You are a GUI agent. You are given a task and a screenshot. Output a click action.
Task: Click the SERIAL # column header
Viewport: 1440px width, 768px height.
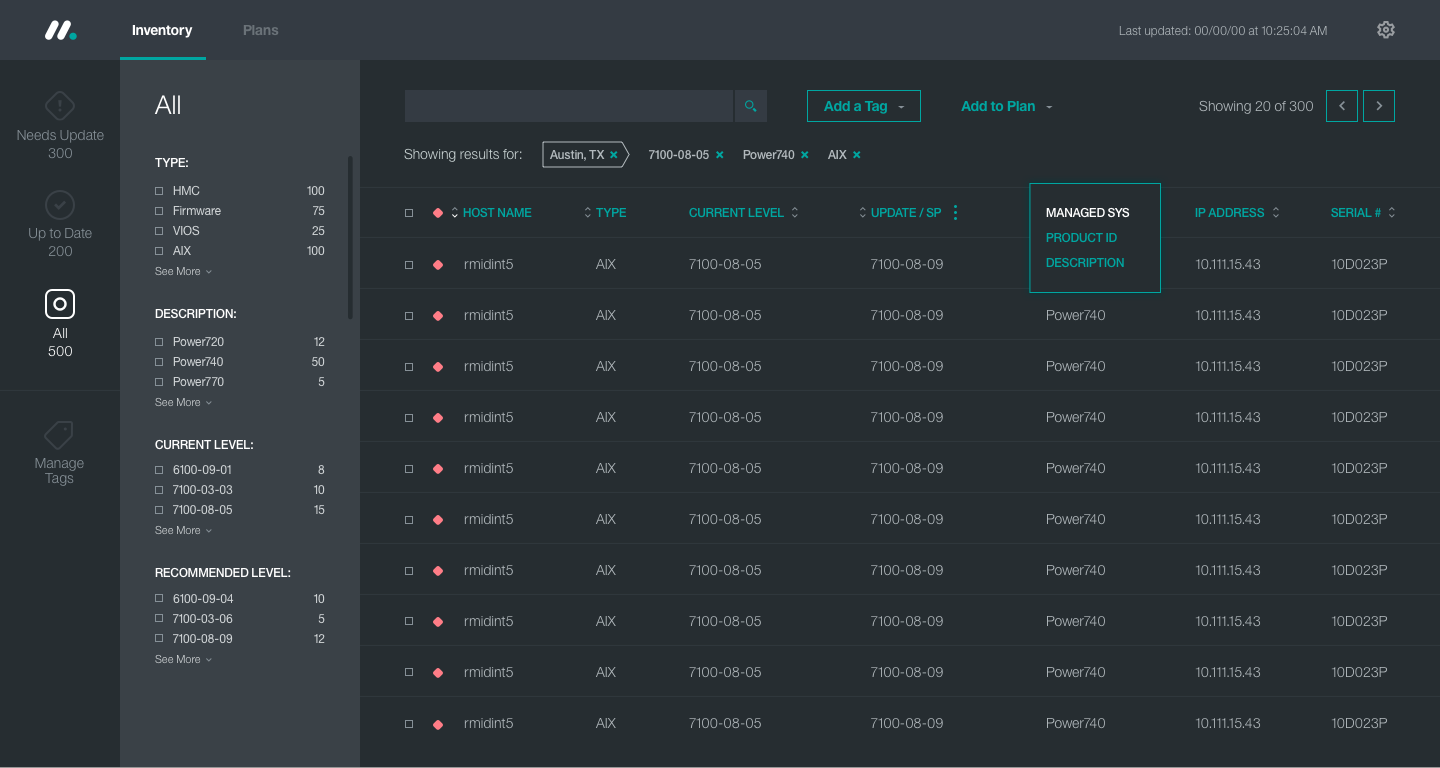(1355, 213)
